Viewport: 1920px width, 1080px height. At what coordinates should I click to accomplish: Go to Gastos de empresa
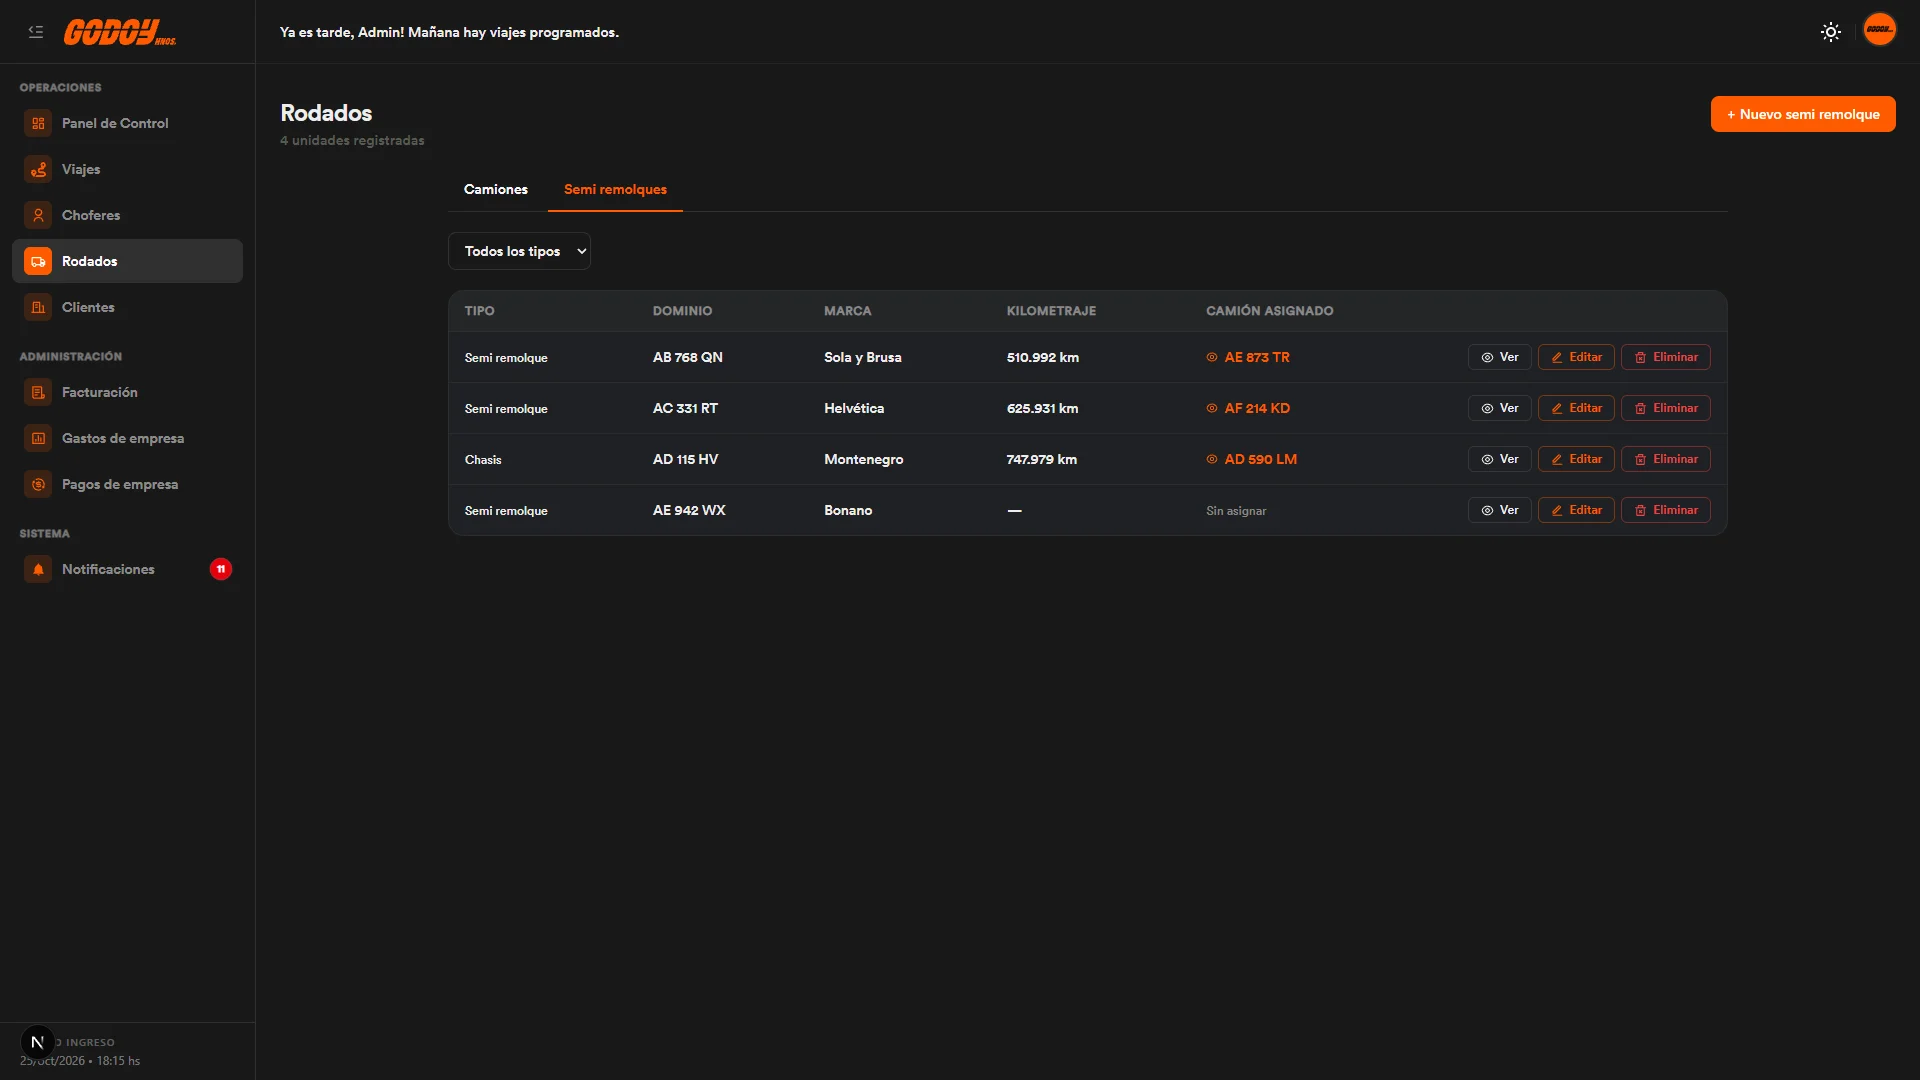click(127, 438)
